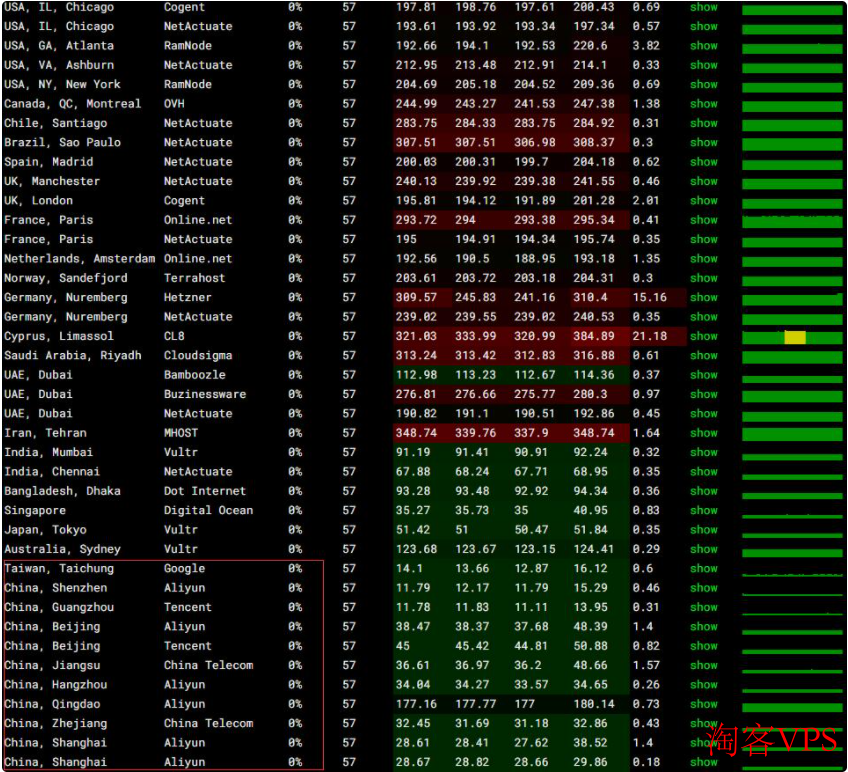Open show link for Japan, Tokyo
This screenshot has width=848, height=772.
[x=704, y=530]
